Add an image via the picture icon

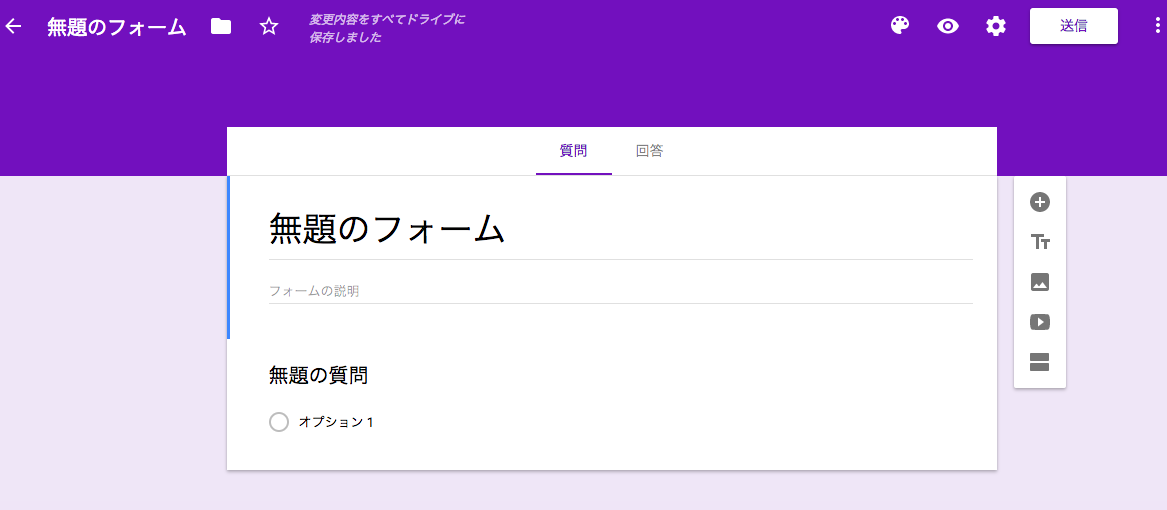[x=1040, y=282]
